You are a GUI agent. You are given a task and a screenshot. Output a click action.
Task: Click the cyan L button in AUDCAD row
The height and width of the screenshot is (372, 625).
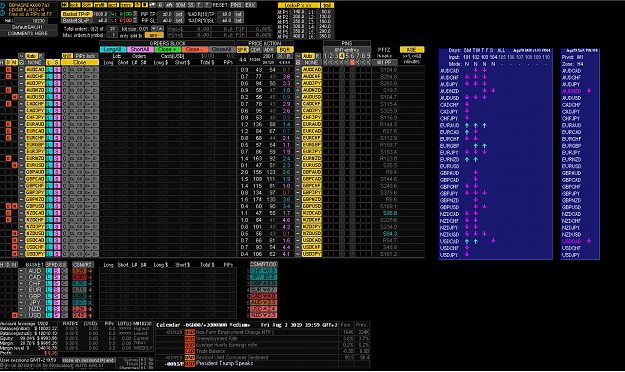[x=49, y=69]
